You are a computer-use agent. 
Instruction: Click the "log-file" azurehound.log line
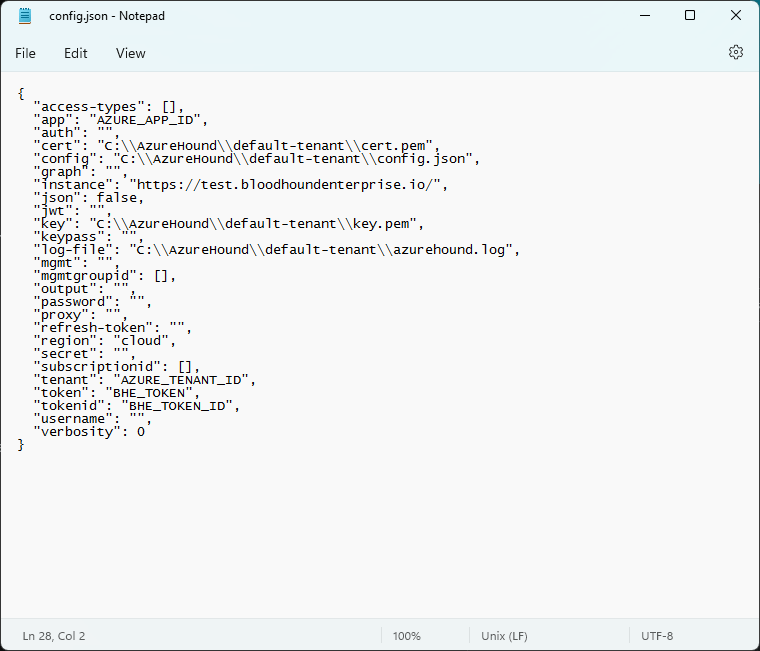coord(277,250)
